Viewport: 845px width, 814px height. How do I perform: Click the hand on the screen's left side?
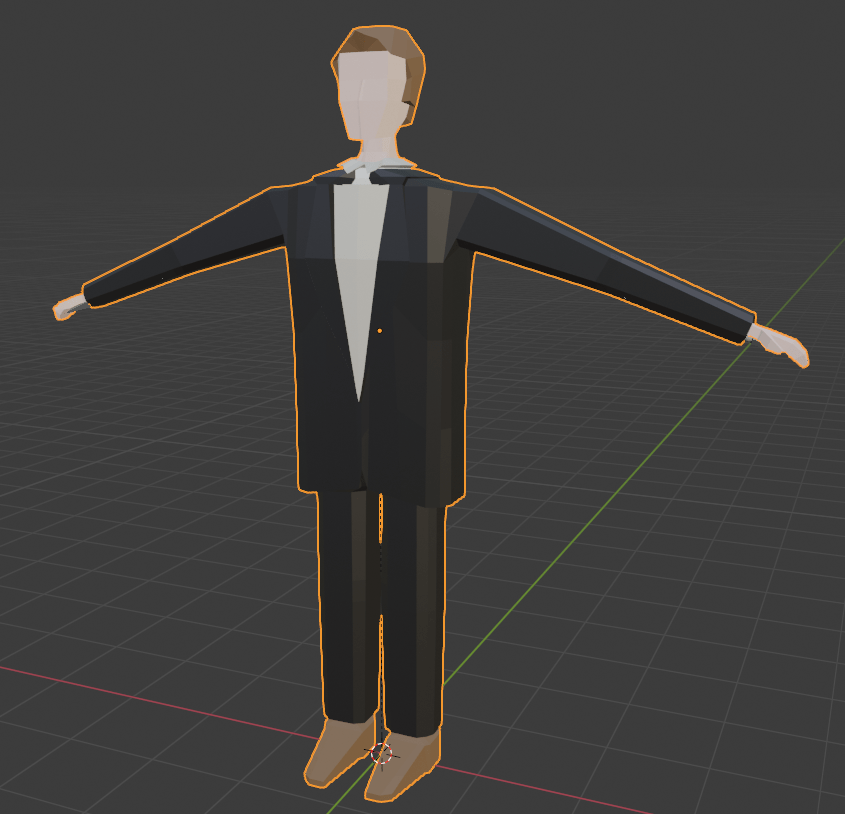click(x=67, y=308)
